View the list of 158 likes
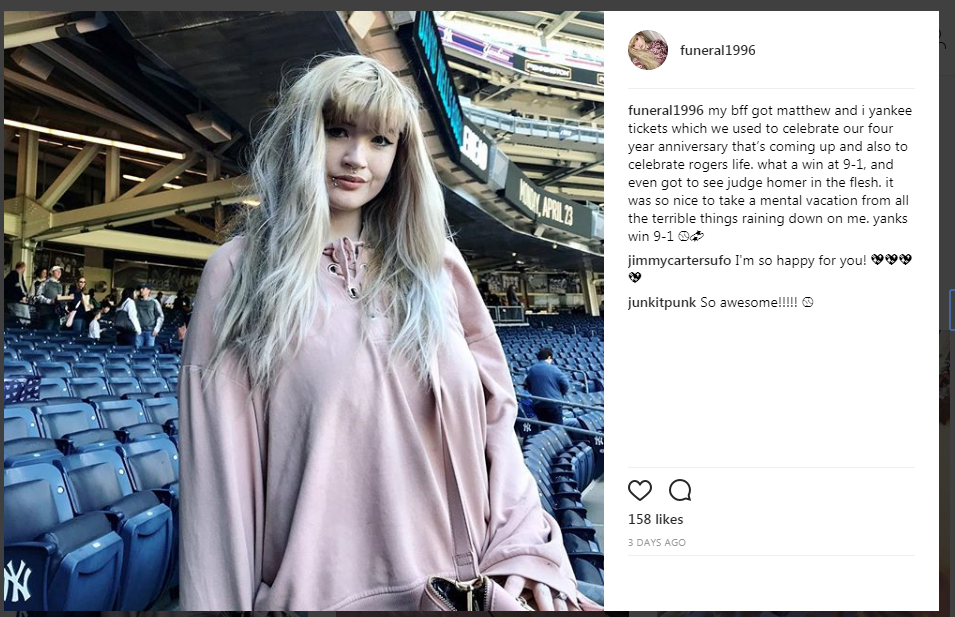Screen dimensions: 955x617 point(655,520)
